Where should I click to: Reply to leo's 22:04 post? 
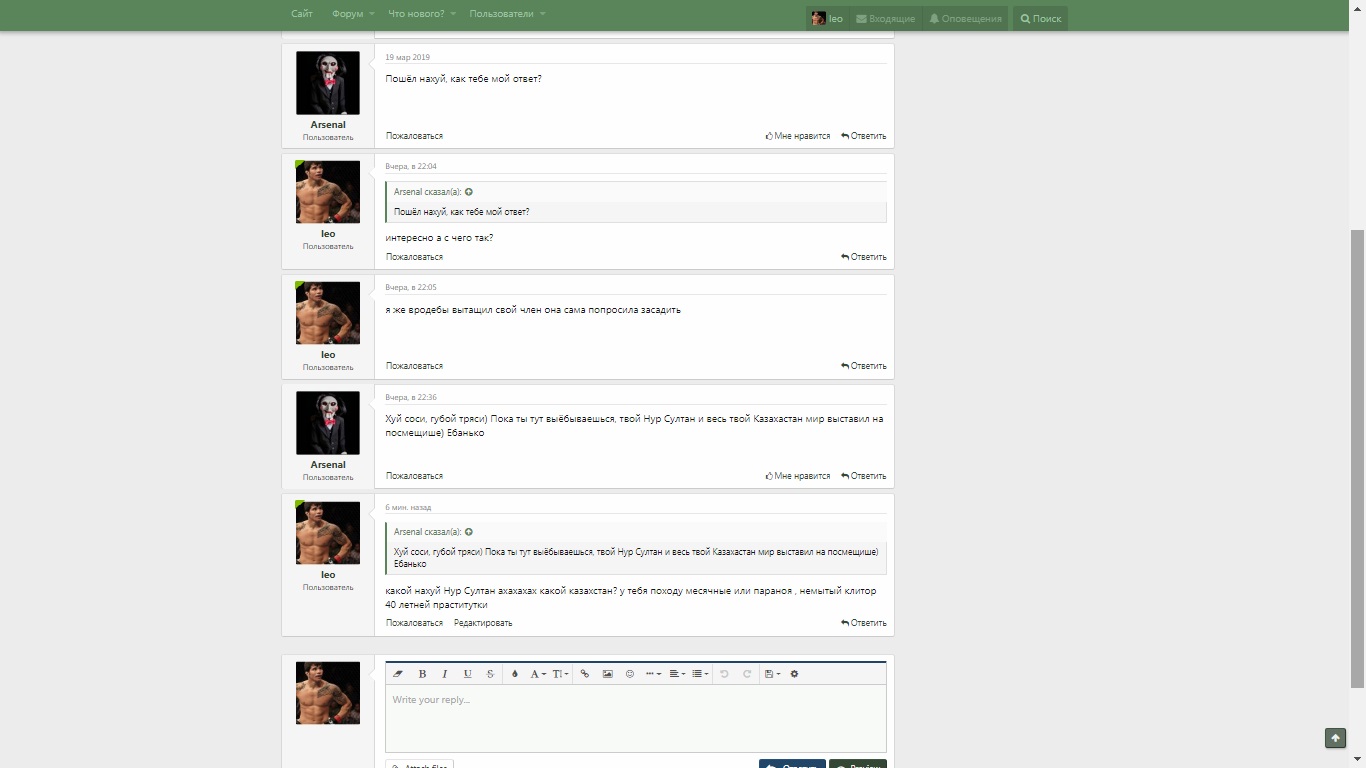click(864, 257)
